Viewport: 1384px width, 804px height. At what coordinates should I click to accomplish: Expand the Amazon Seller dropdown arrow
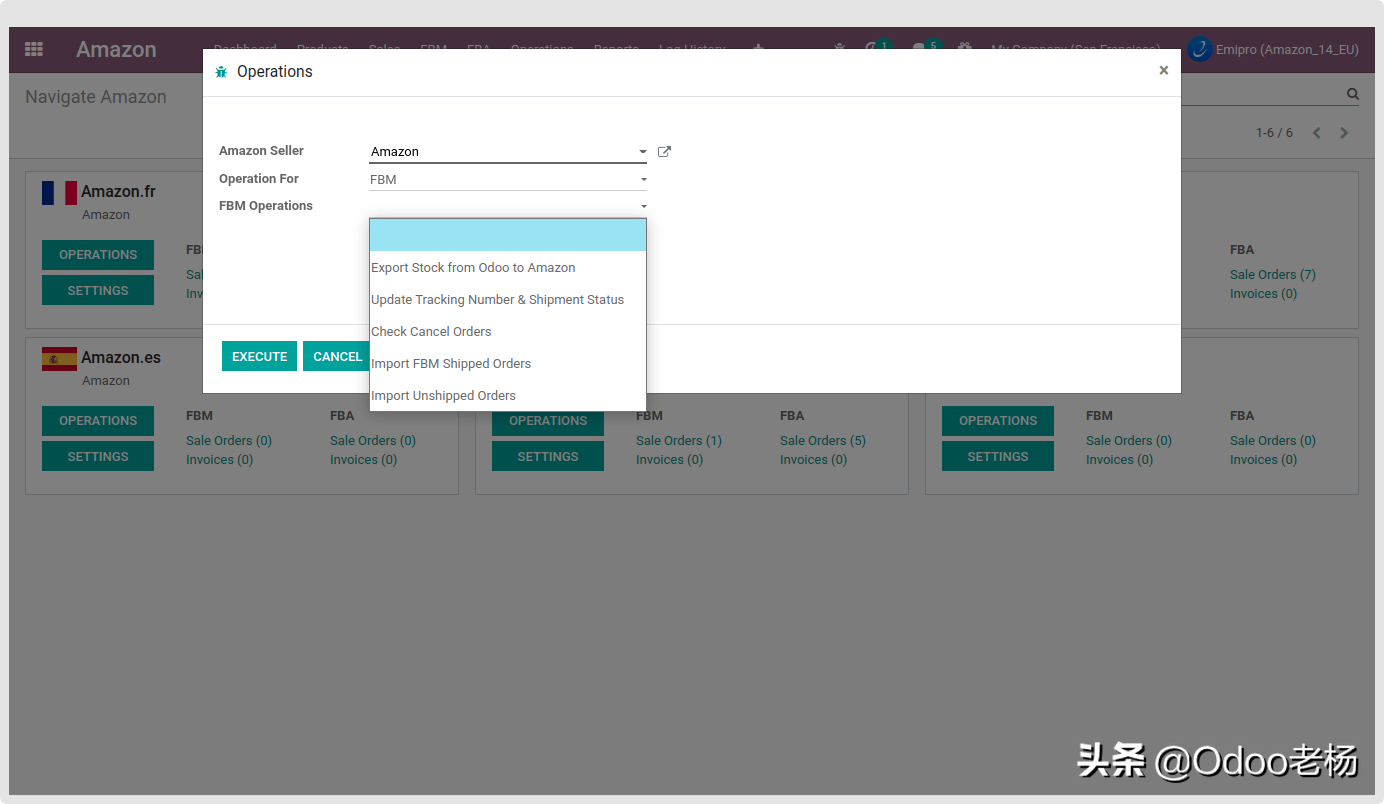(643, 152)
